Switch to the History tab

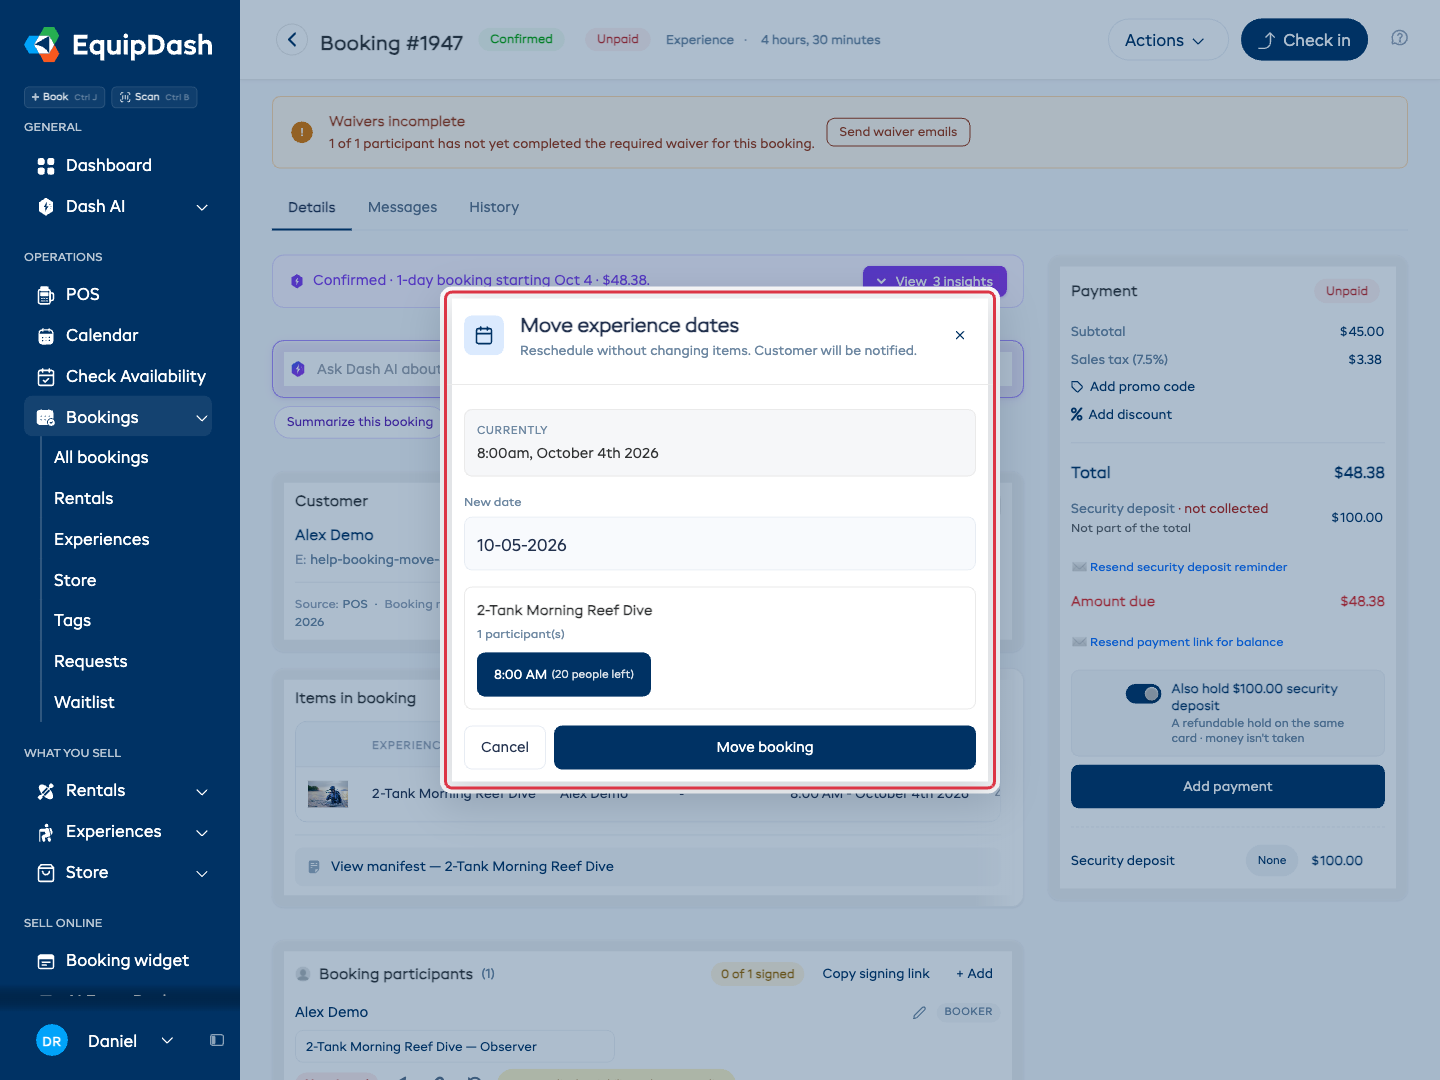coord(494,207)
